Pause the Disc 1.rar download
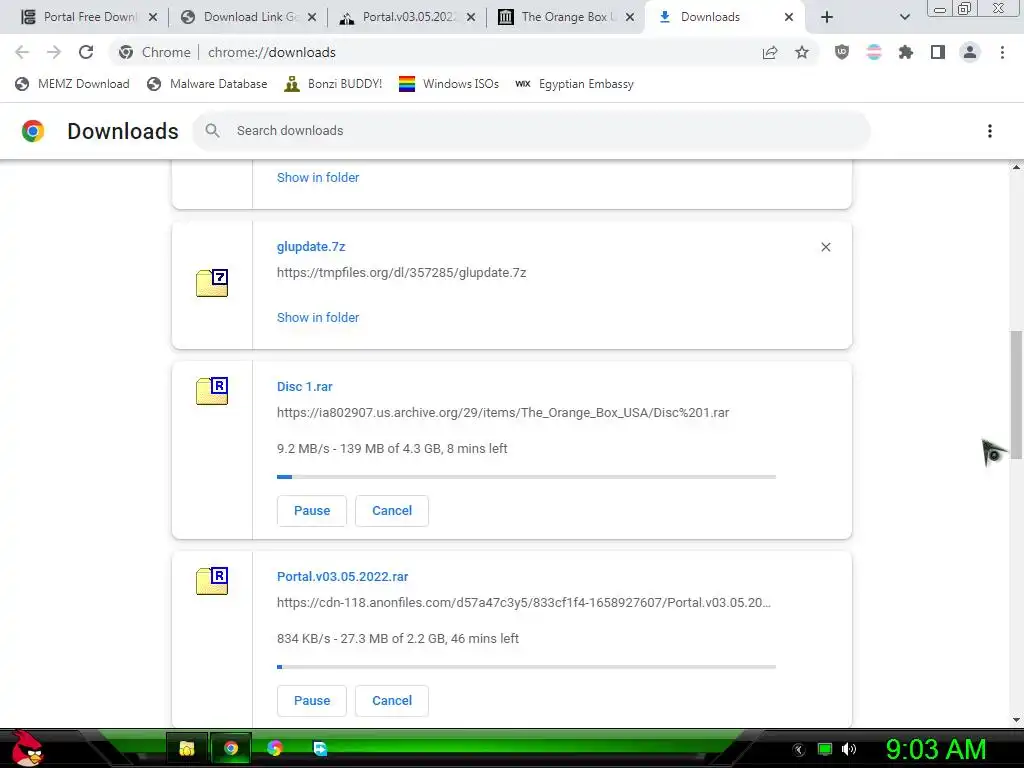 pos(312,511)
